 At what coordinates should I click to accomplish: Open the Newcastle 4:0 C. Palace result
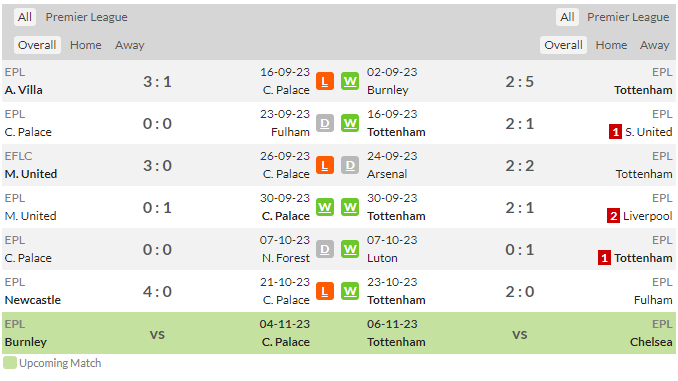(x=157, y=291)
